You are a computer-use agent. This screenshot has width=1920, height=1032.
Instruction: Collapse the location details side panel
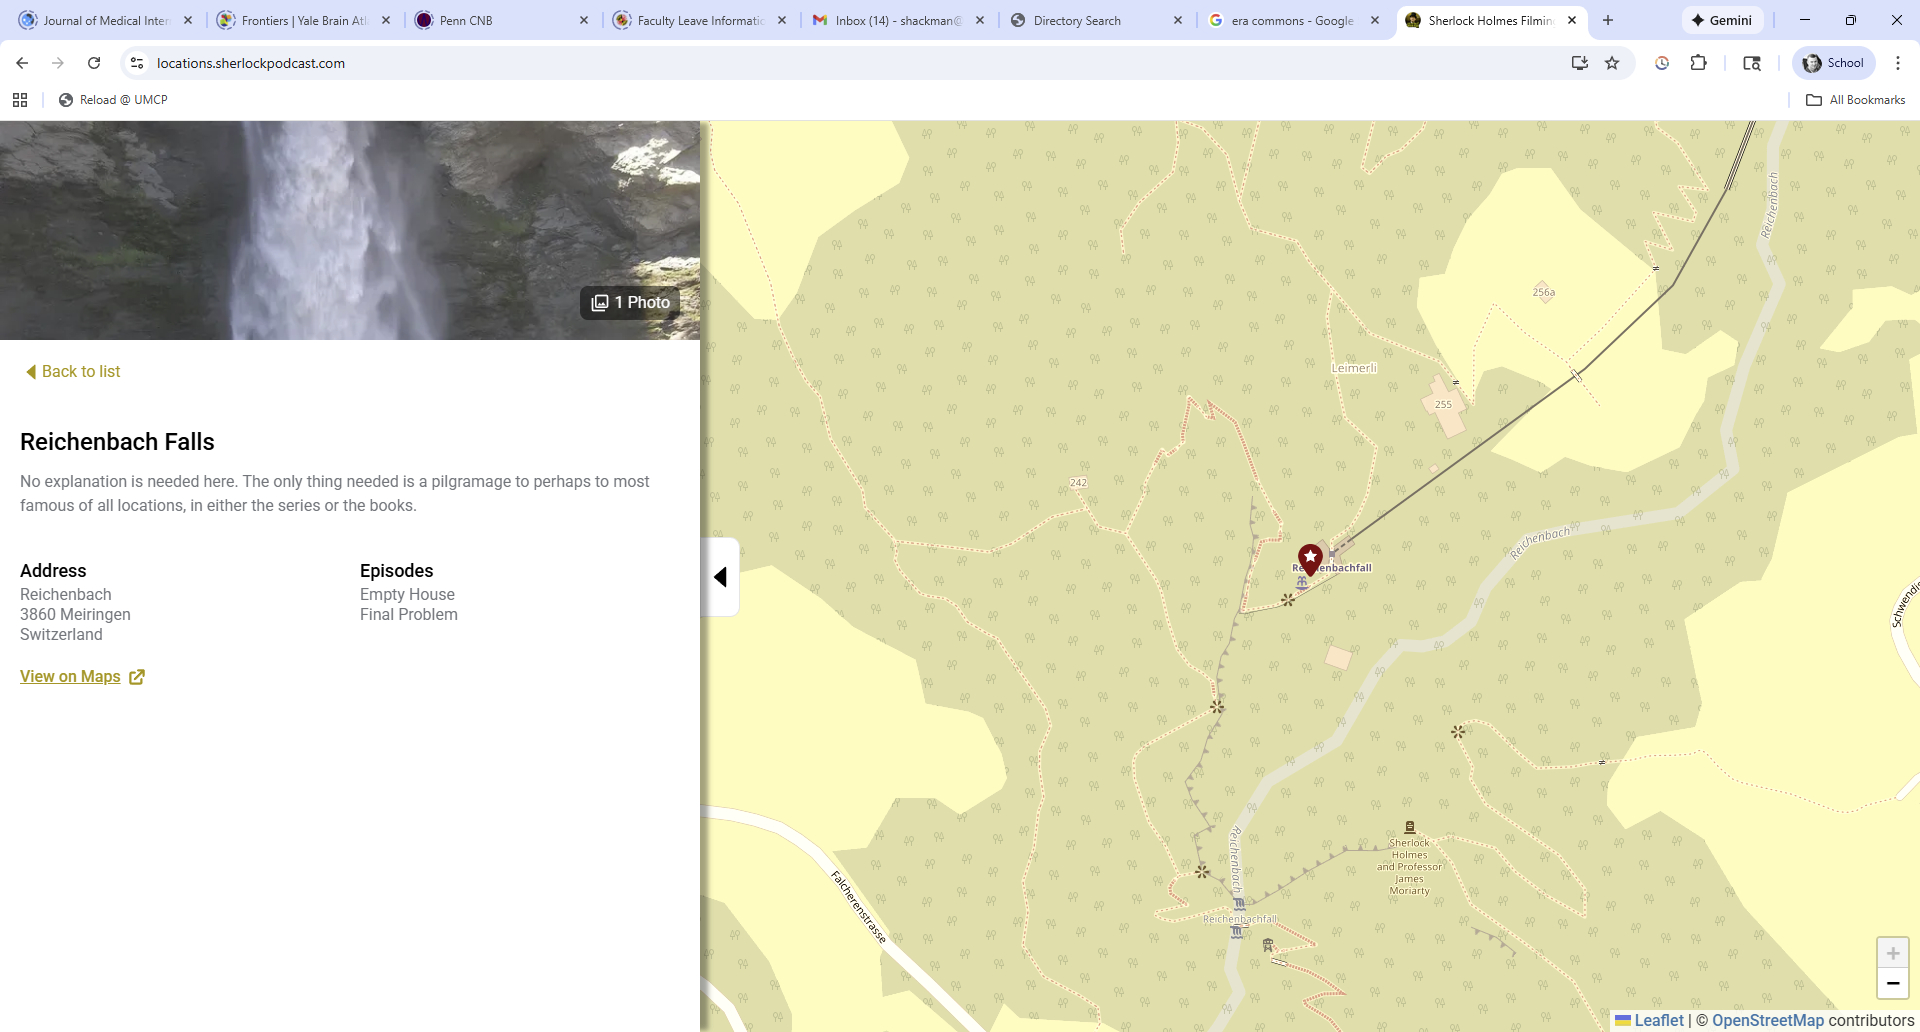click(x=720, y=577)
